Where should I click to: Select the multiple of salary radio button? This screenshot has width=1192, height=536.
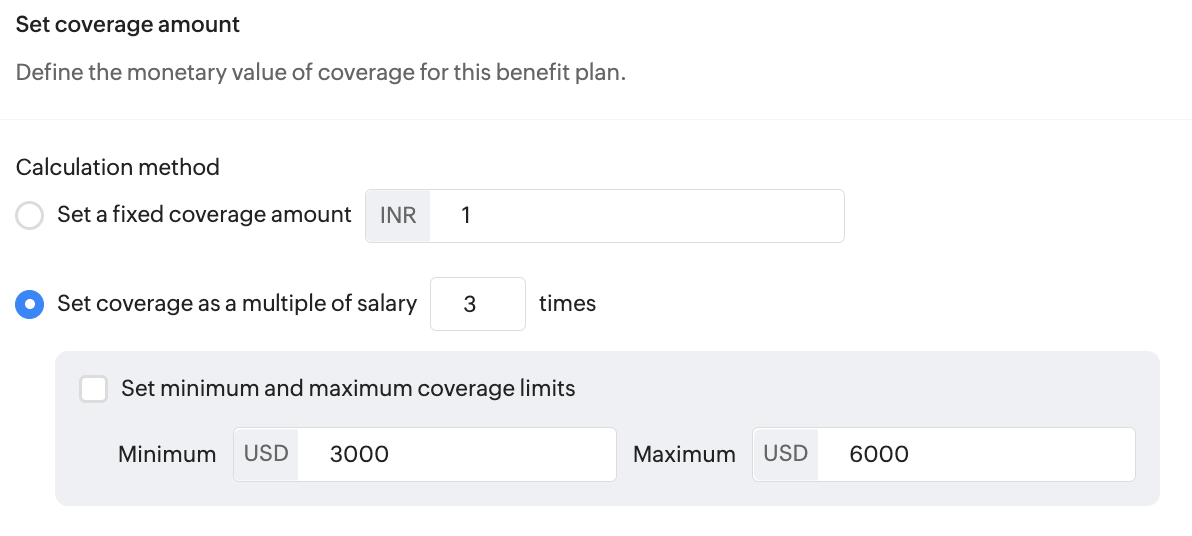[x=30, y=304]
